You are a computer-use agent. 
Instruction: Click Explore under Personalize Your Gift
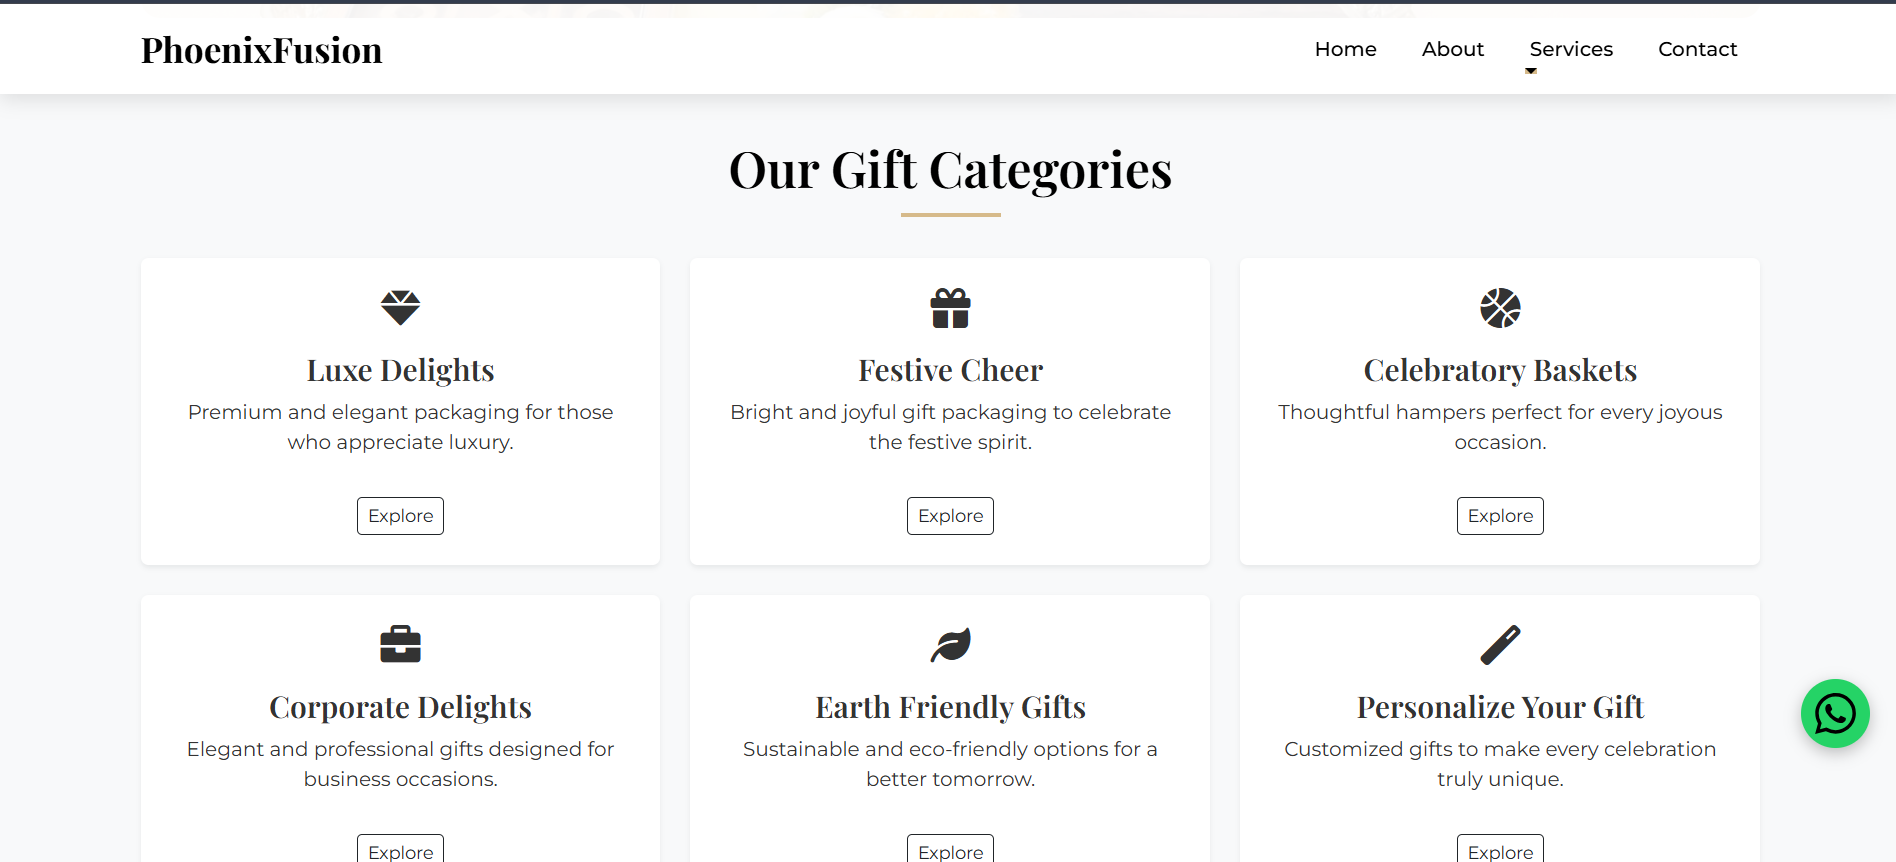pyautogui.click(x=1500, y=851)
